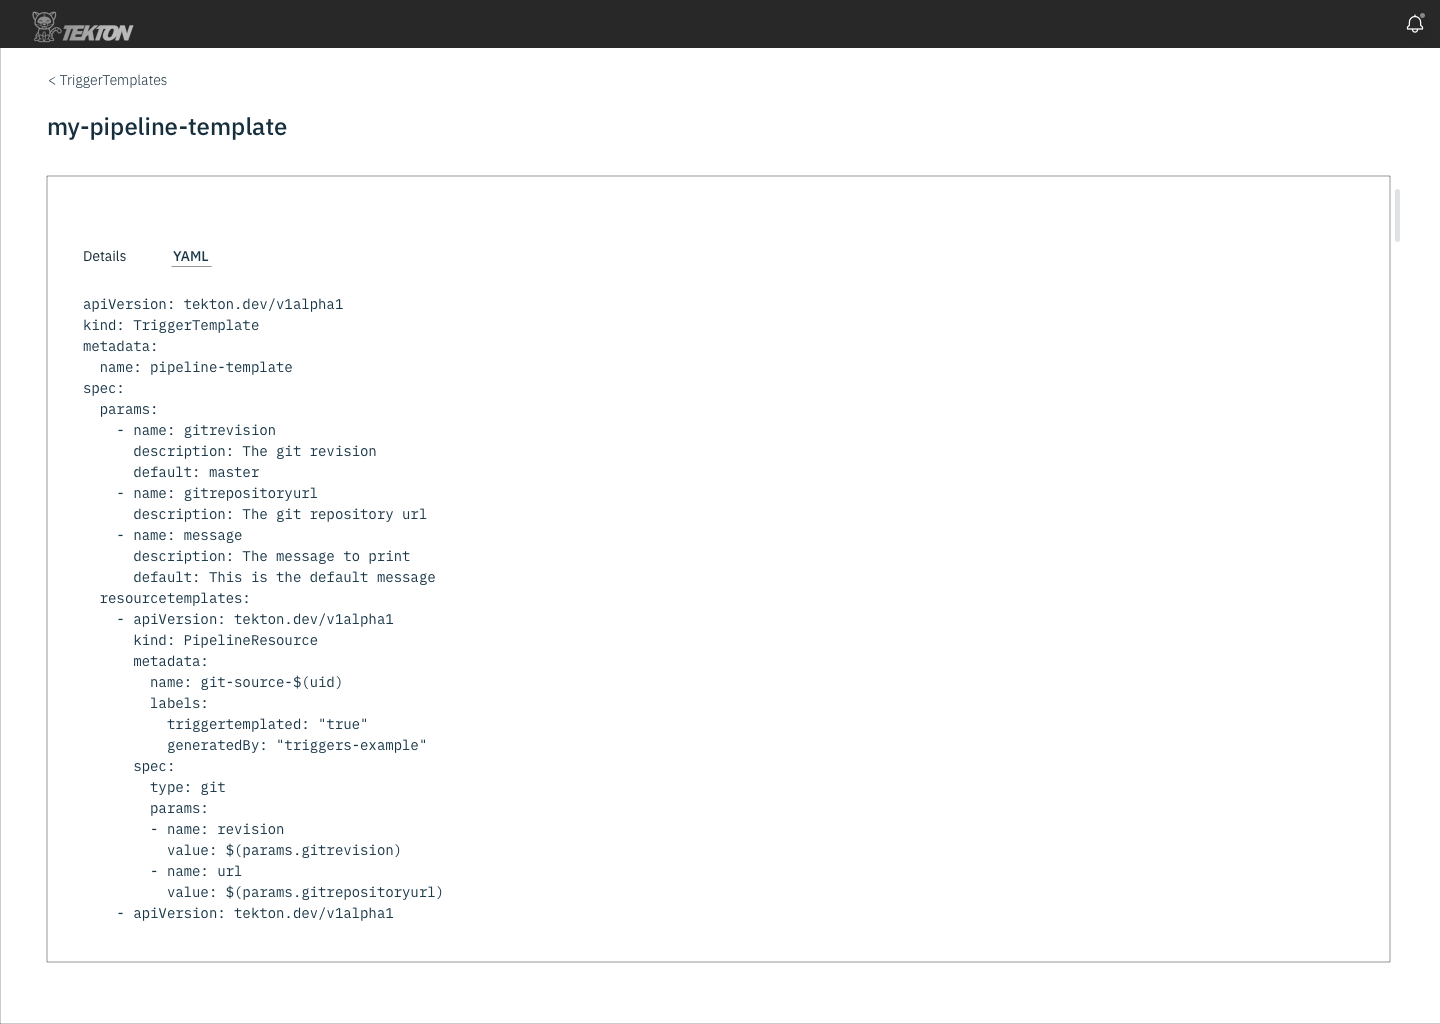Screen dimensions: 1440x1024
Task: Select the value: $(params.gitrevision) text
Action: coord(284,850)
